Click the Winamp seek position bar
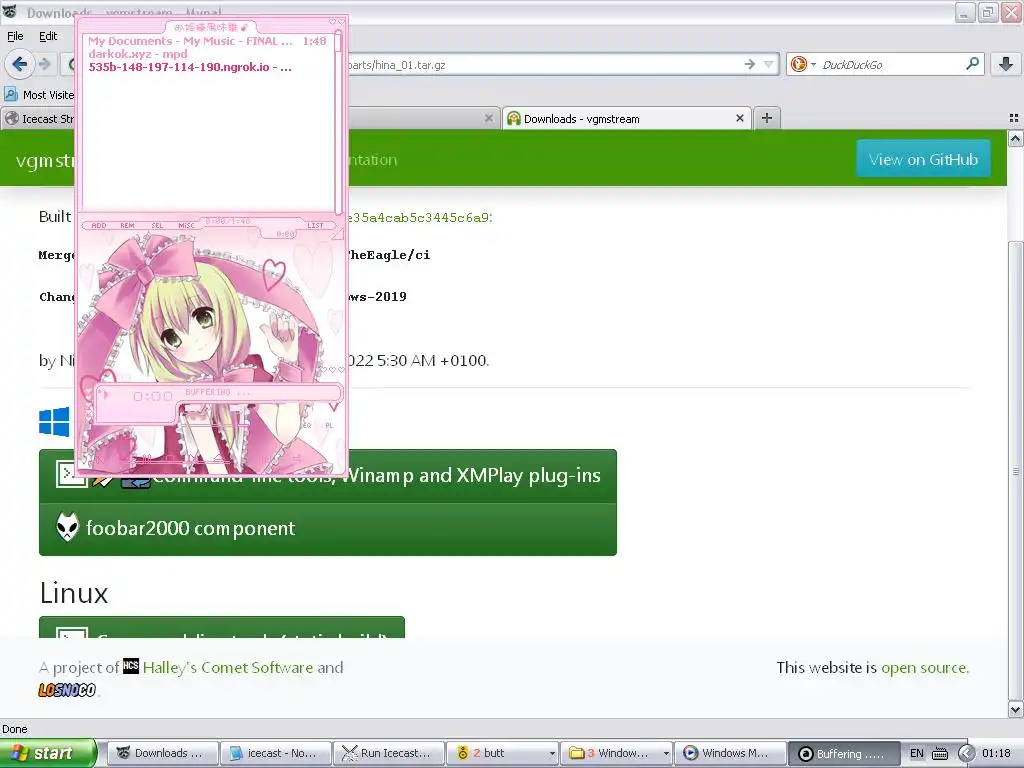Image resolution: width=1024 pixels, height=768 pixels. click(217, 424)
